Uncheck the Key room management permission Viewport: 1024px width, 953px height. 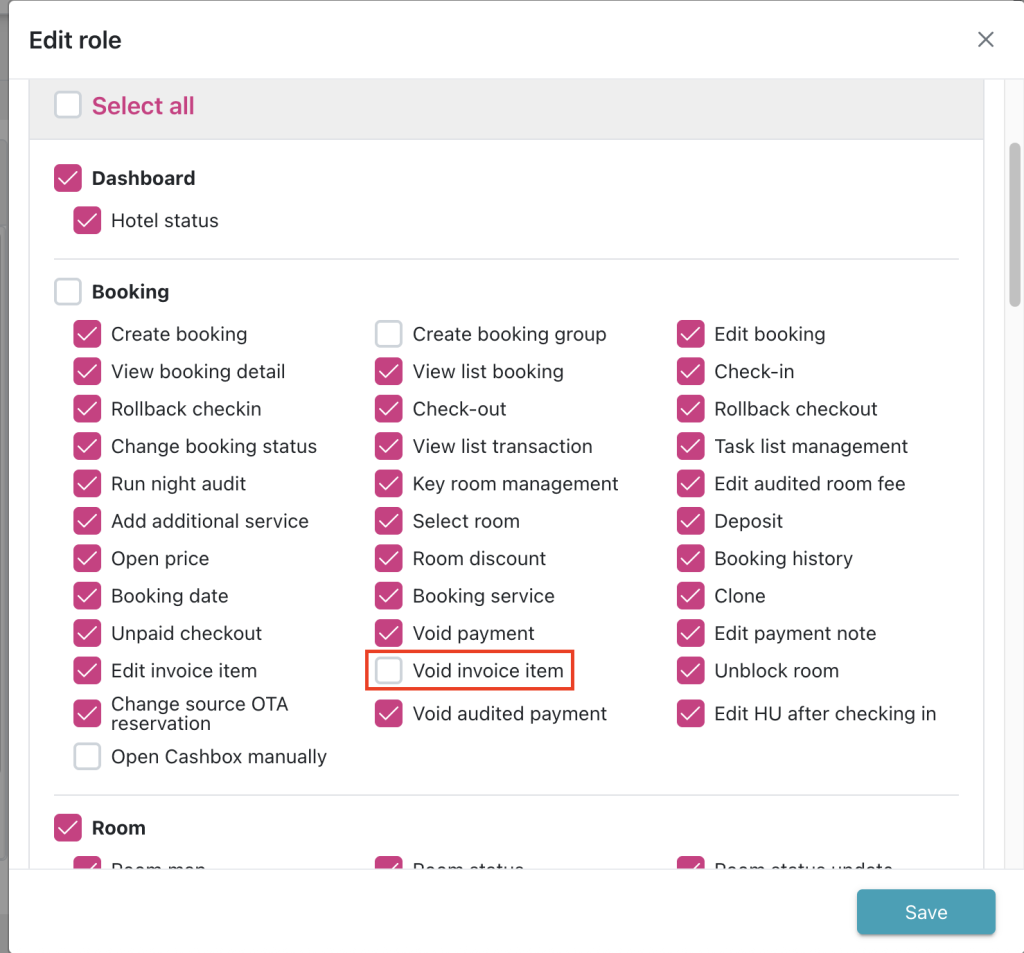(389, 484)
